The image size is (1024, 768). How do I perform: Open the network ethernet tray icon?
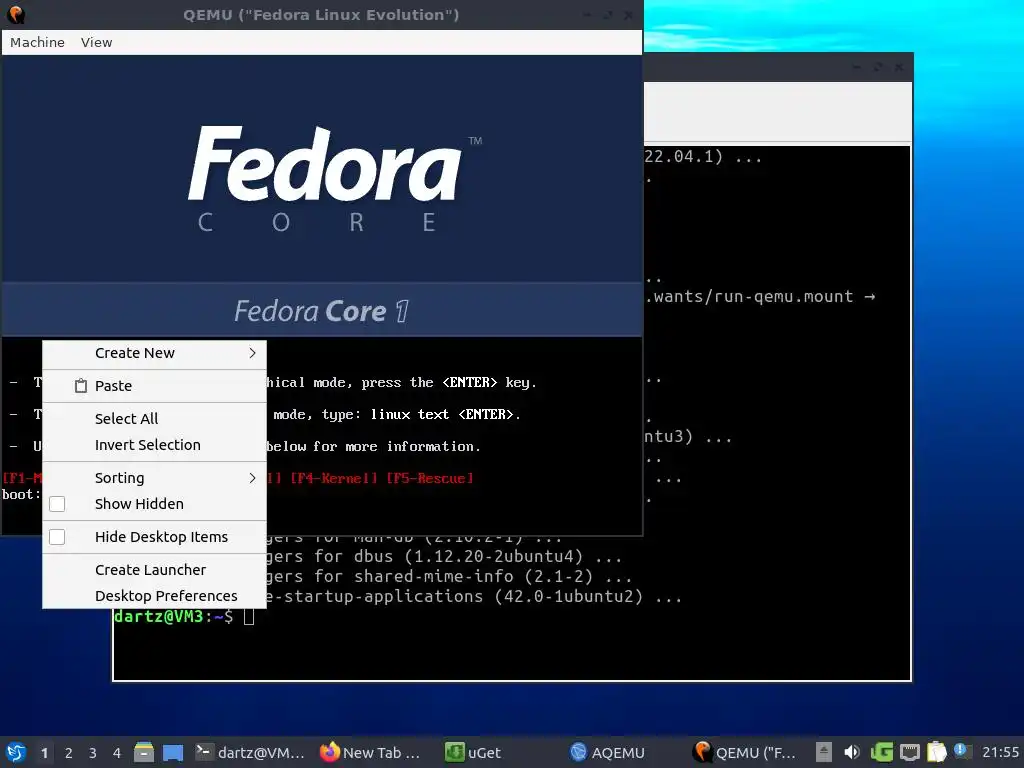[909, 752]
